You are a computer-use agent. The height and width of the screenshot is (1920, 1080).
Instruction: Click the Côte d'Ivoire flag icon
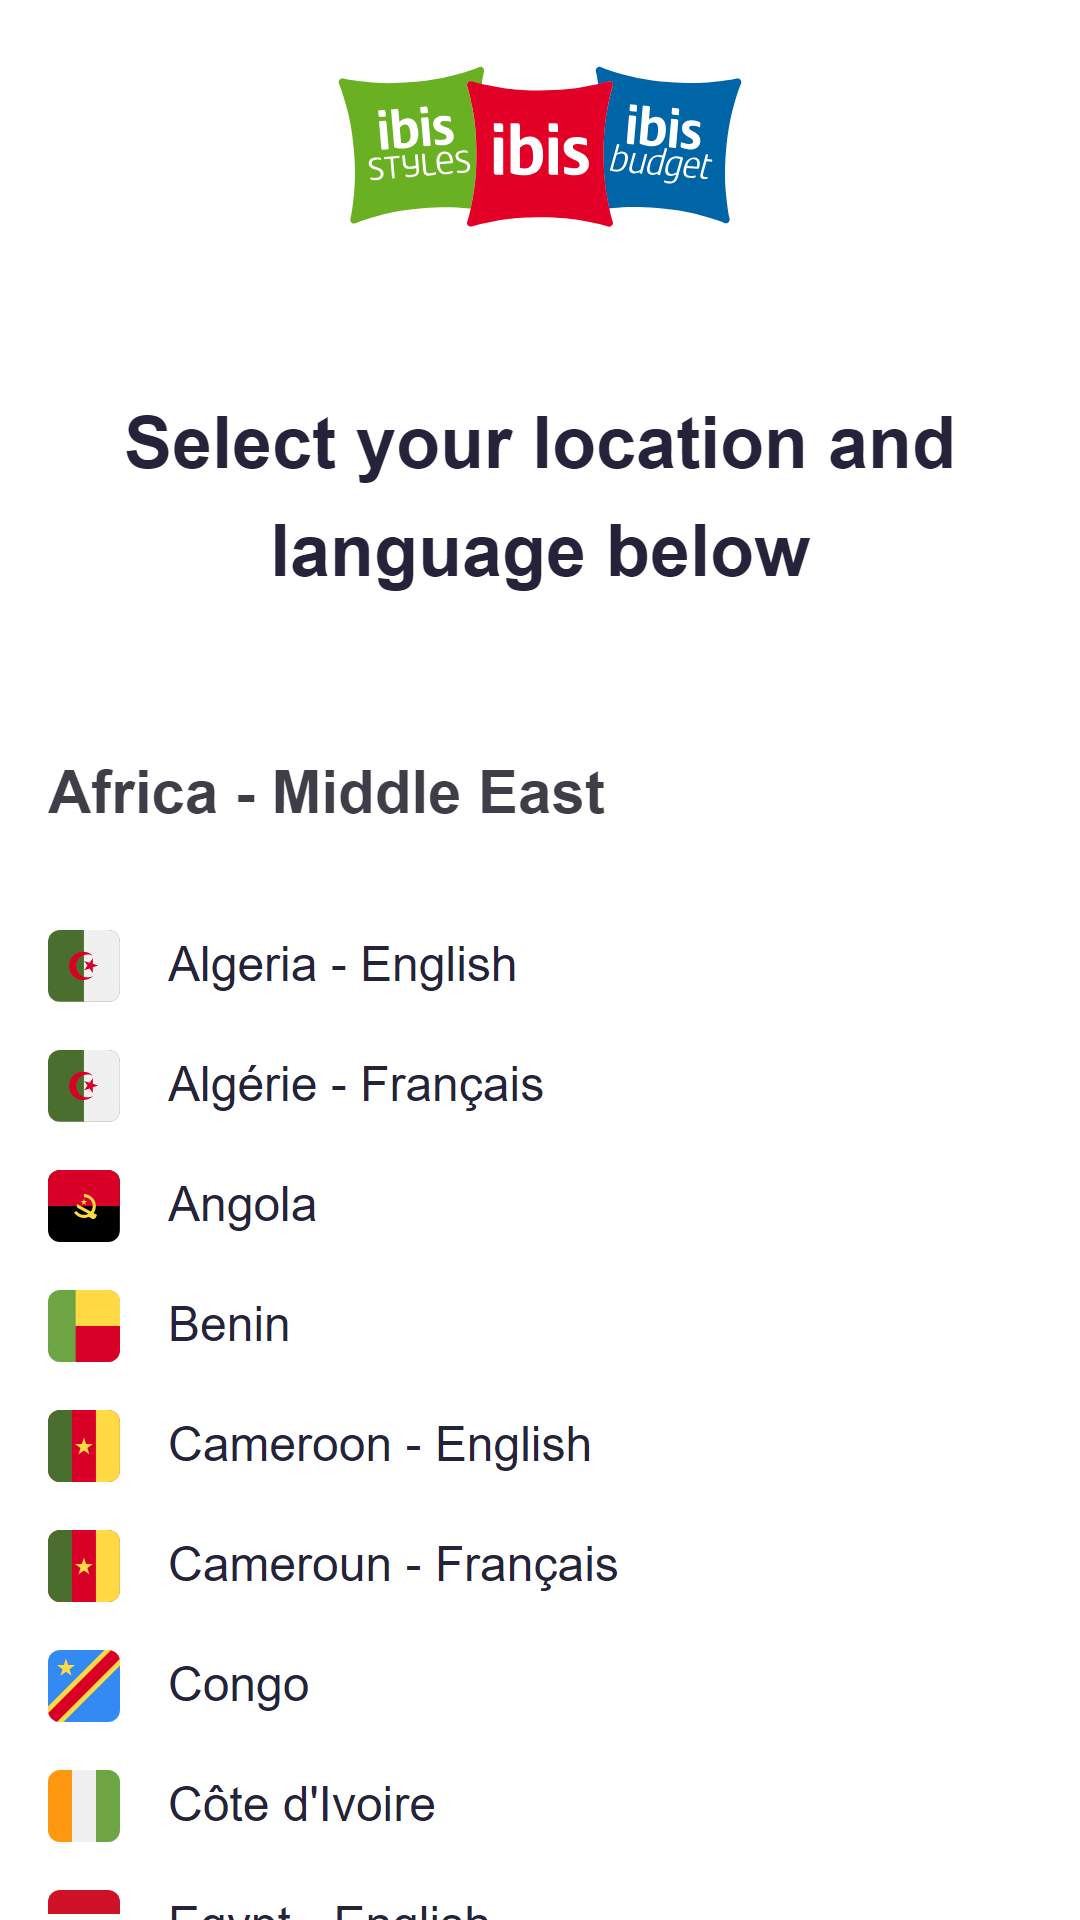(x=84, y=1806)
